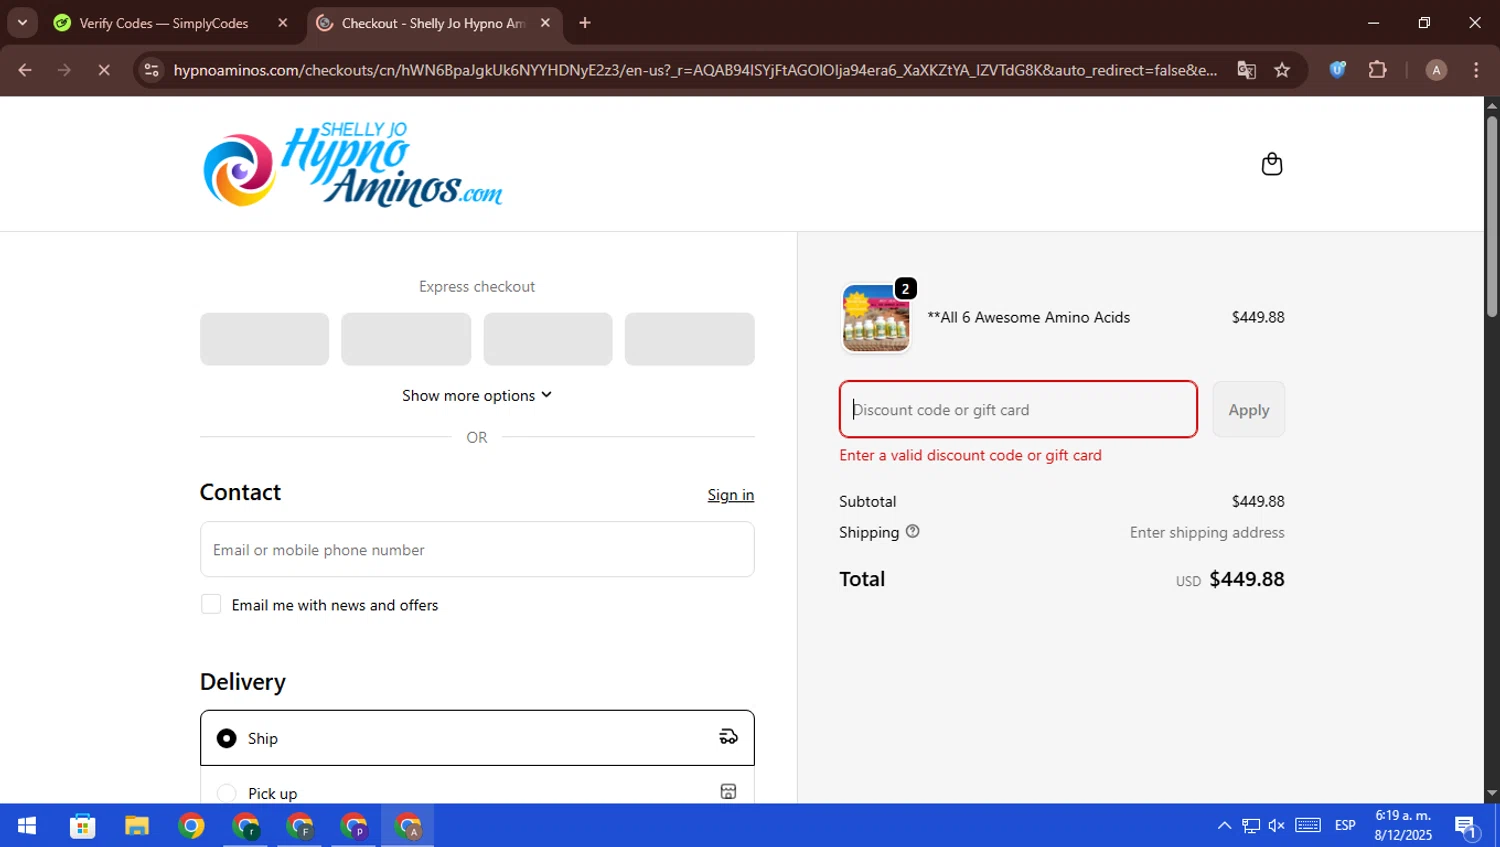View site information icon in address bar

coord(151,70)
